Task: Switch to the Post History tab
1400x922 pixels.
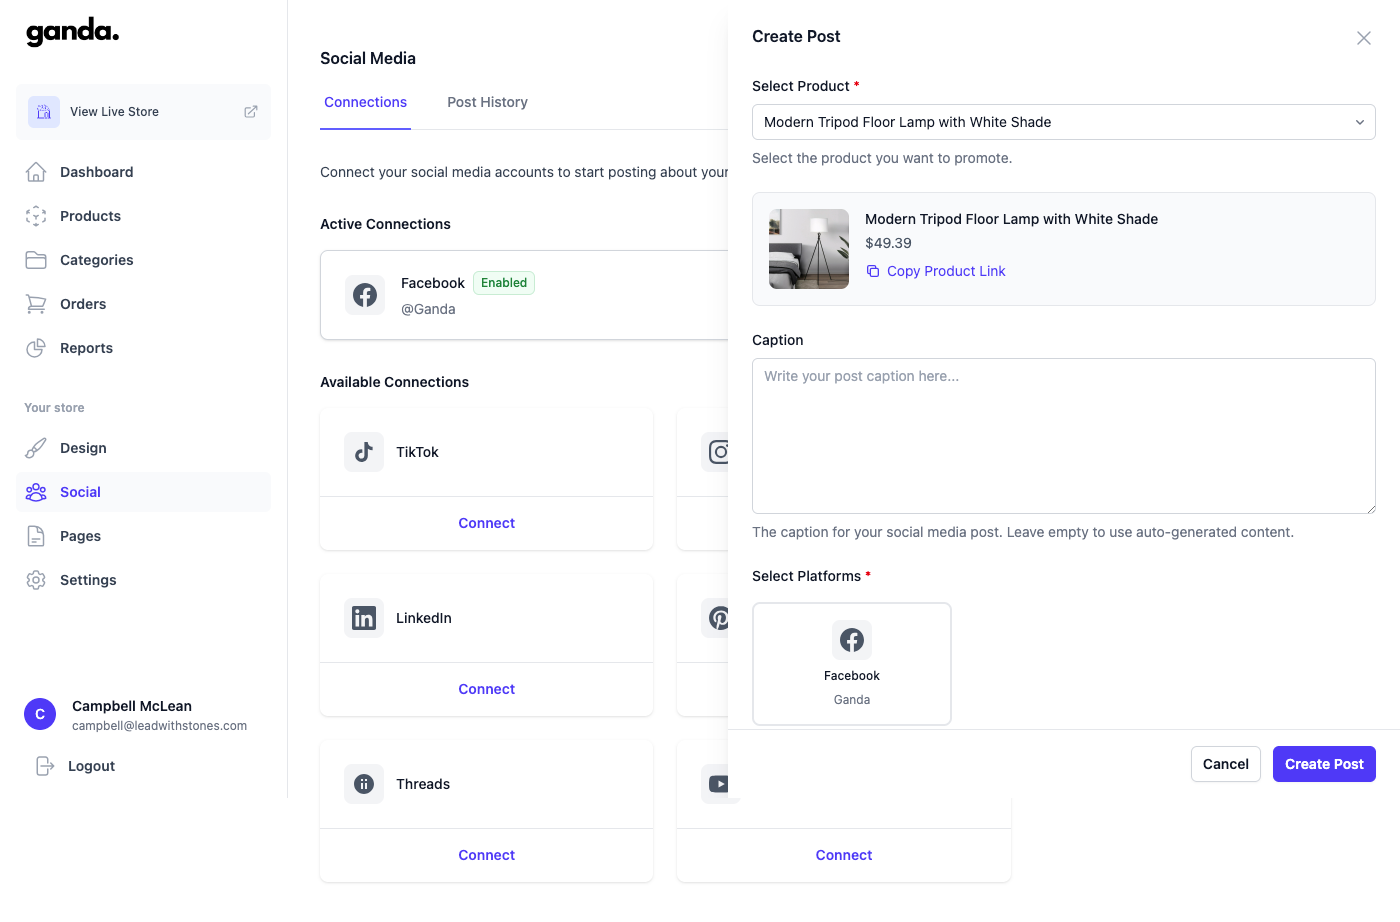Action: click(487, 101)
